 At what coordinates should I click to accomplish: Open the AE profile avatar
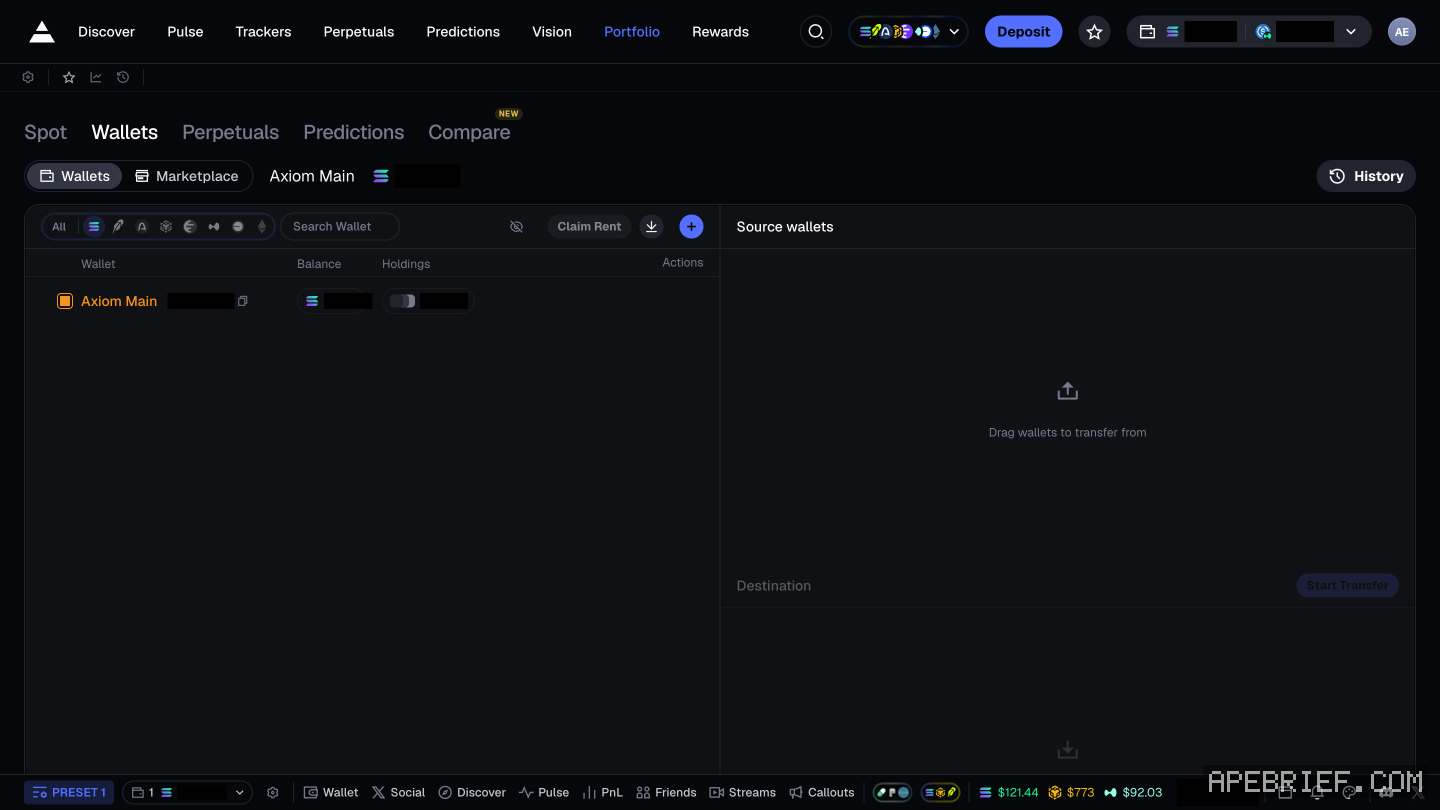click(1402, 32)
